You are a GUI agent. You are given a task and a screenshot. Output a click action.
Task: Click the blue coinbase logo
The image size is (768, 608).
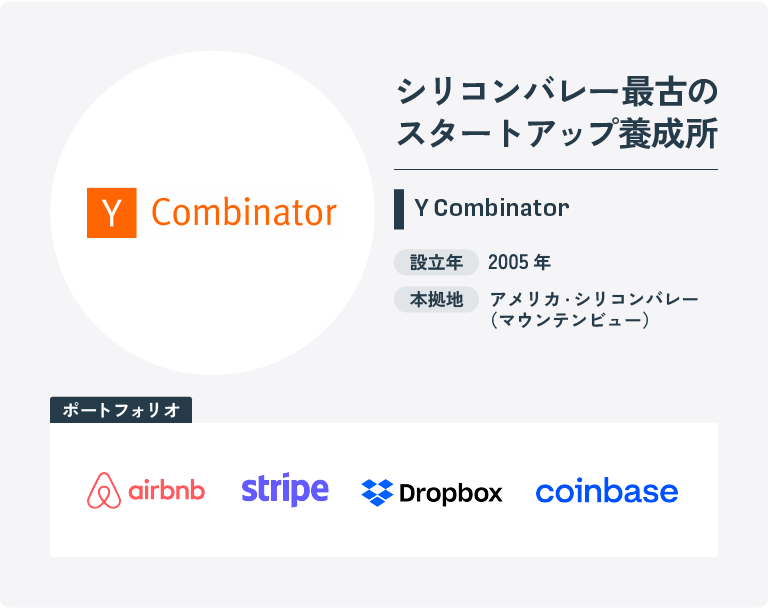607,490
